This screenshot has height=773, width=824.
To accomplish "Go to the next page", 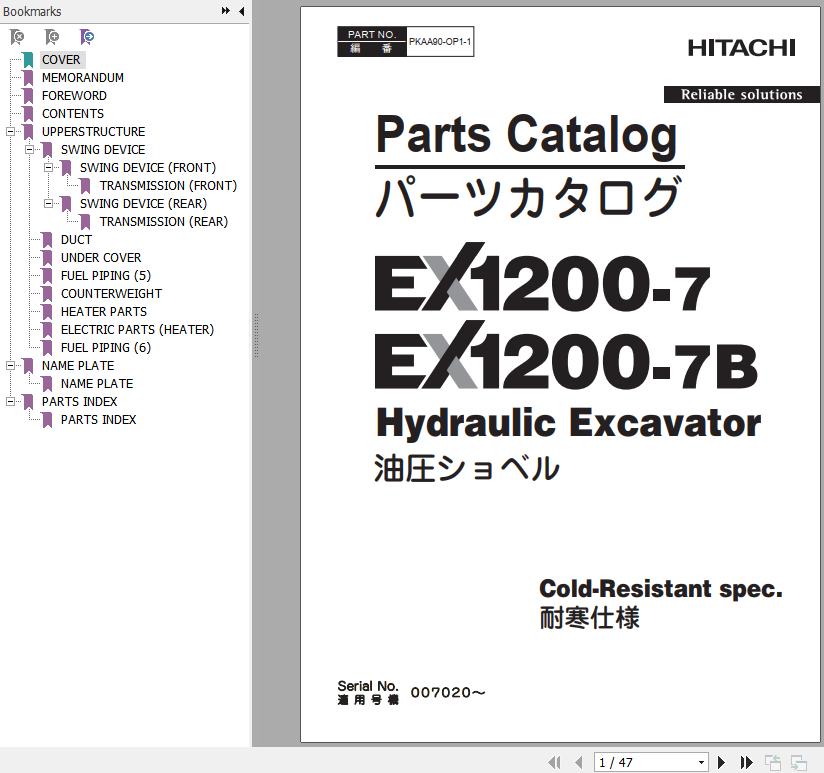I will coord(722,762).
